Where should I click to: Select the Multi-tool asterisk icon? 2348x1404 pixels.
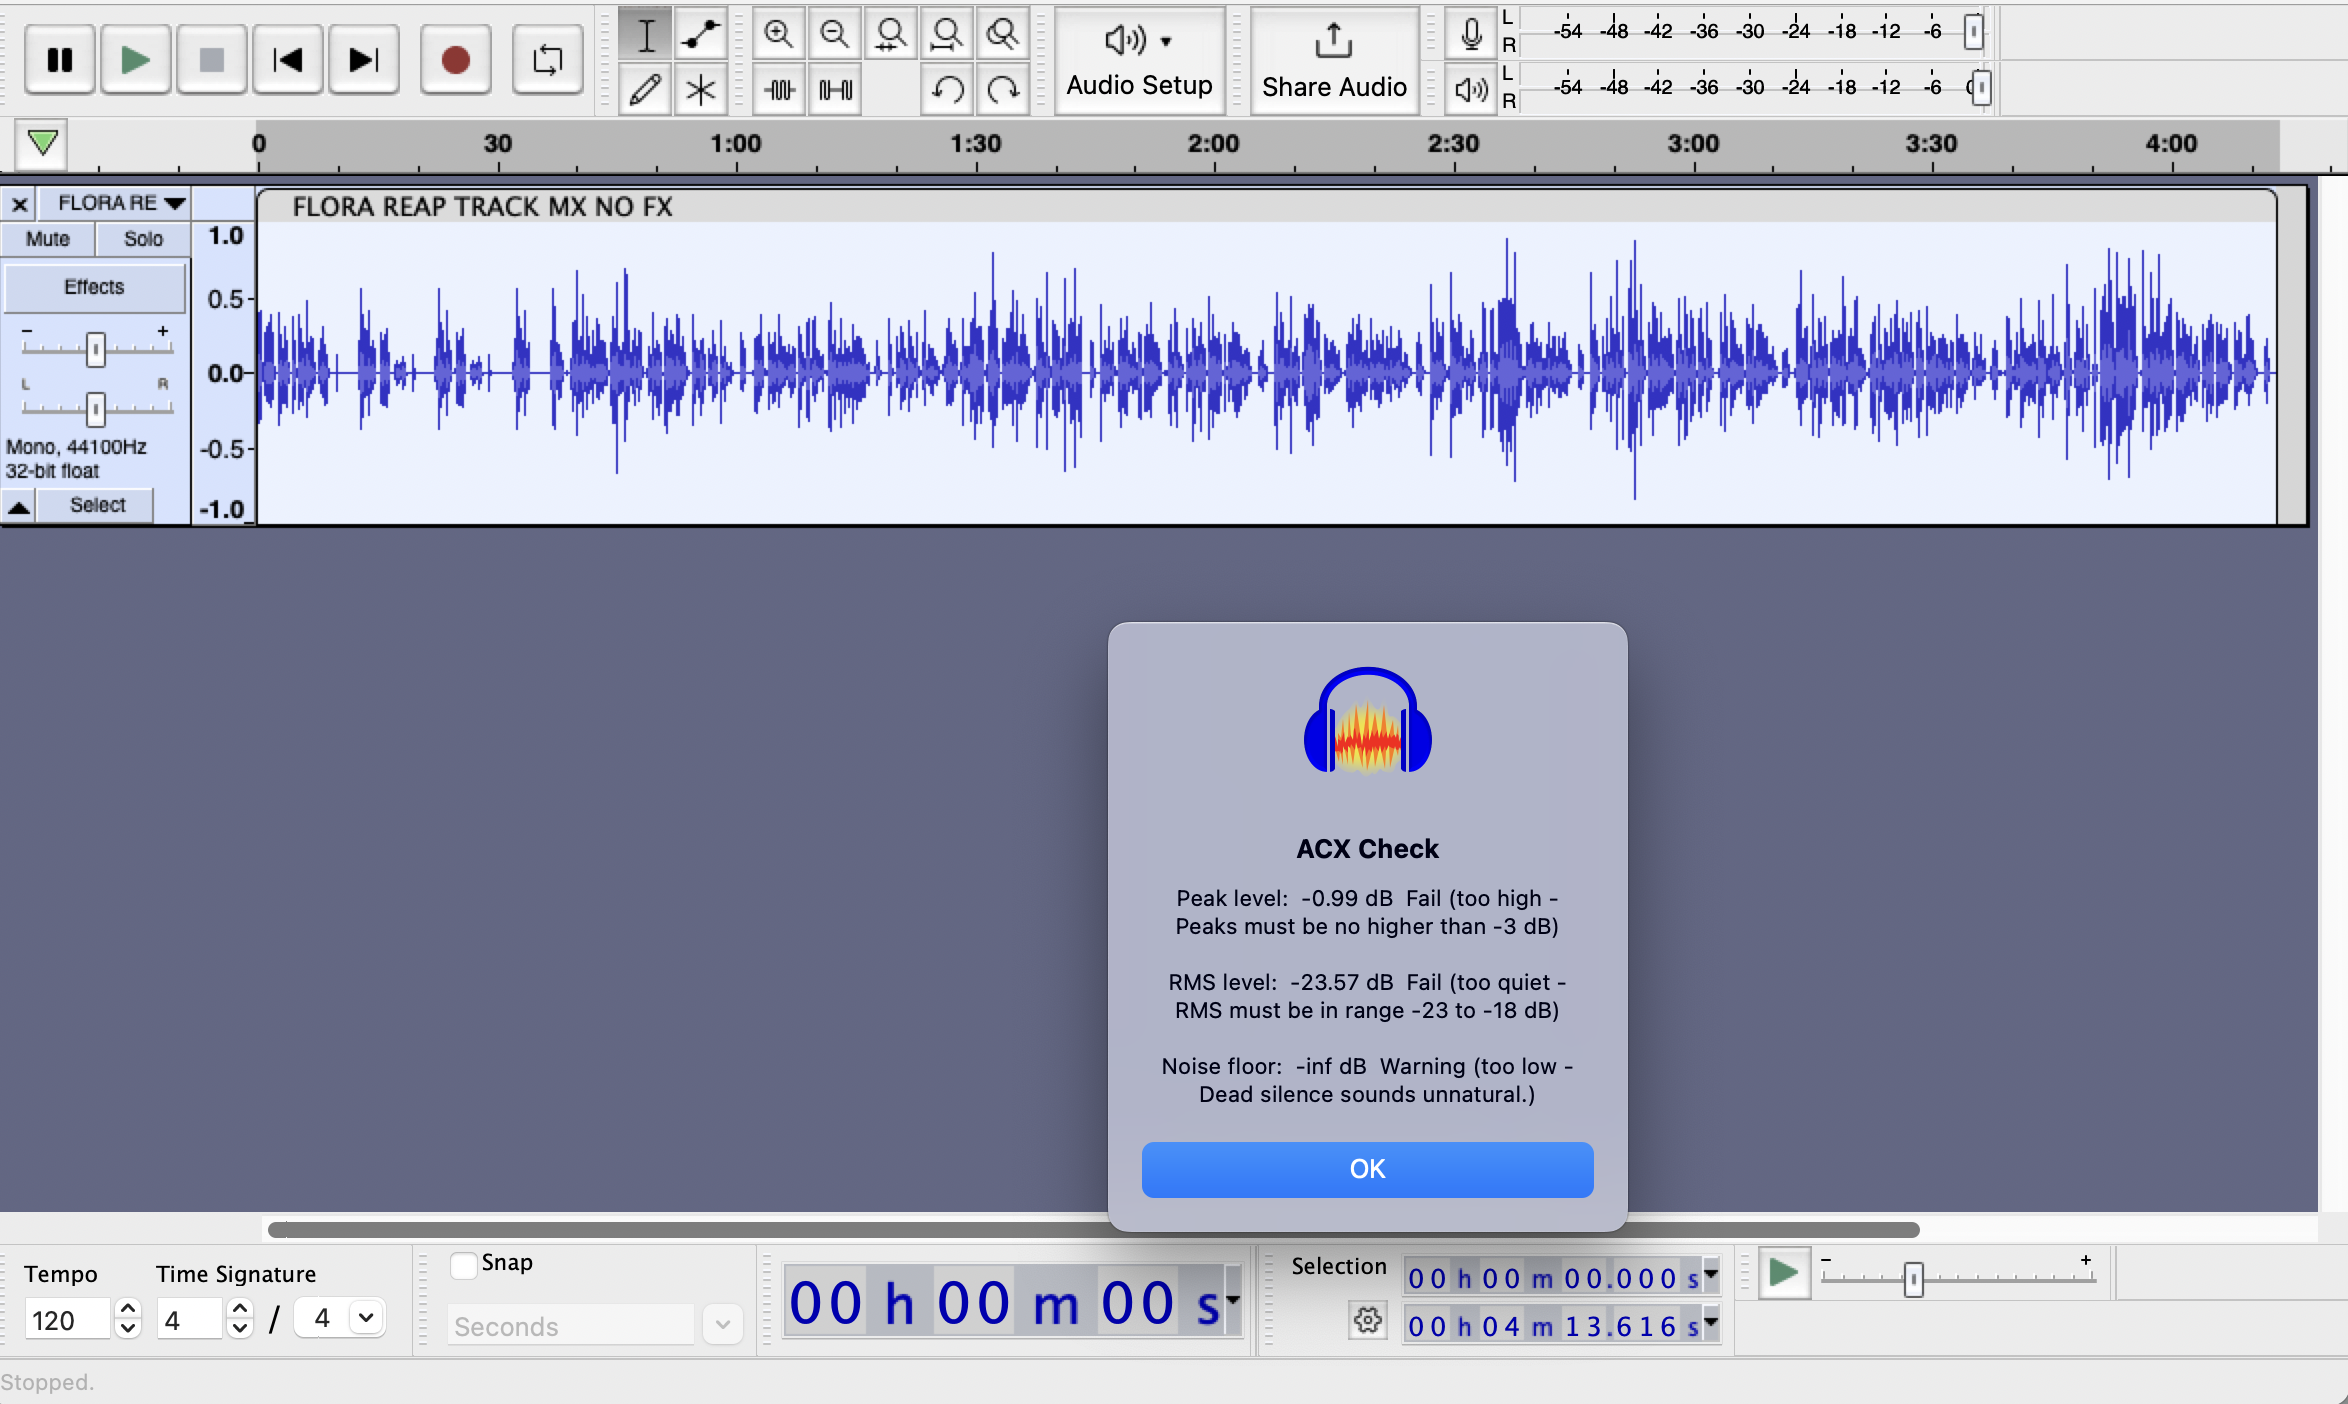tap(701, 90)
